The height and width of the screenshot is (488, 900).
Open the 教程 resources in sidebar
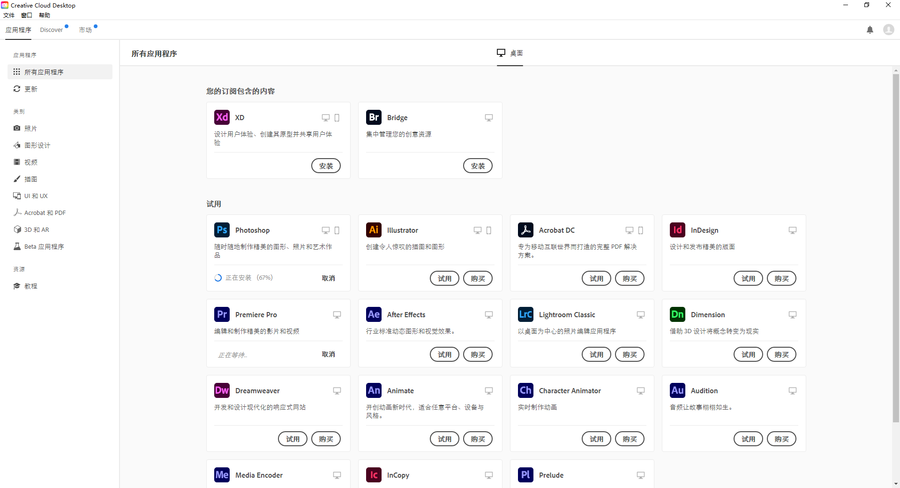click(31, 286)
